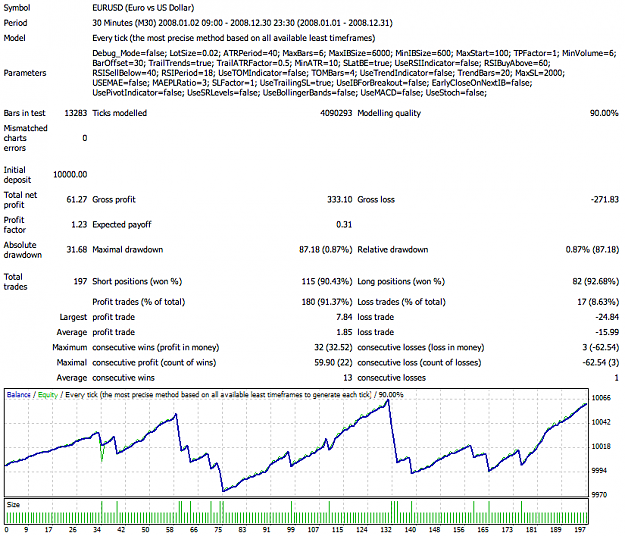The height and width of the screenshot is (536, 625).
Task: Click the symbol value EURUSD (Euro vs US Dollar)
Action: pyautogui.click(x=143, y=8)
